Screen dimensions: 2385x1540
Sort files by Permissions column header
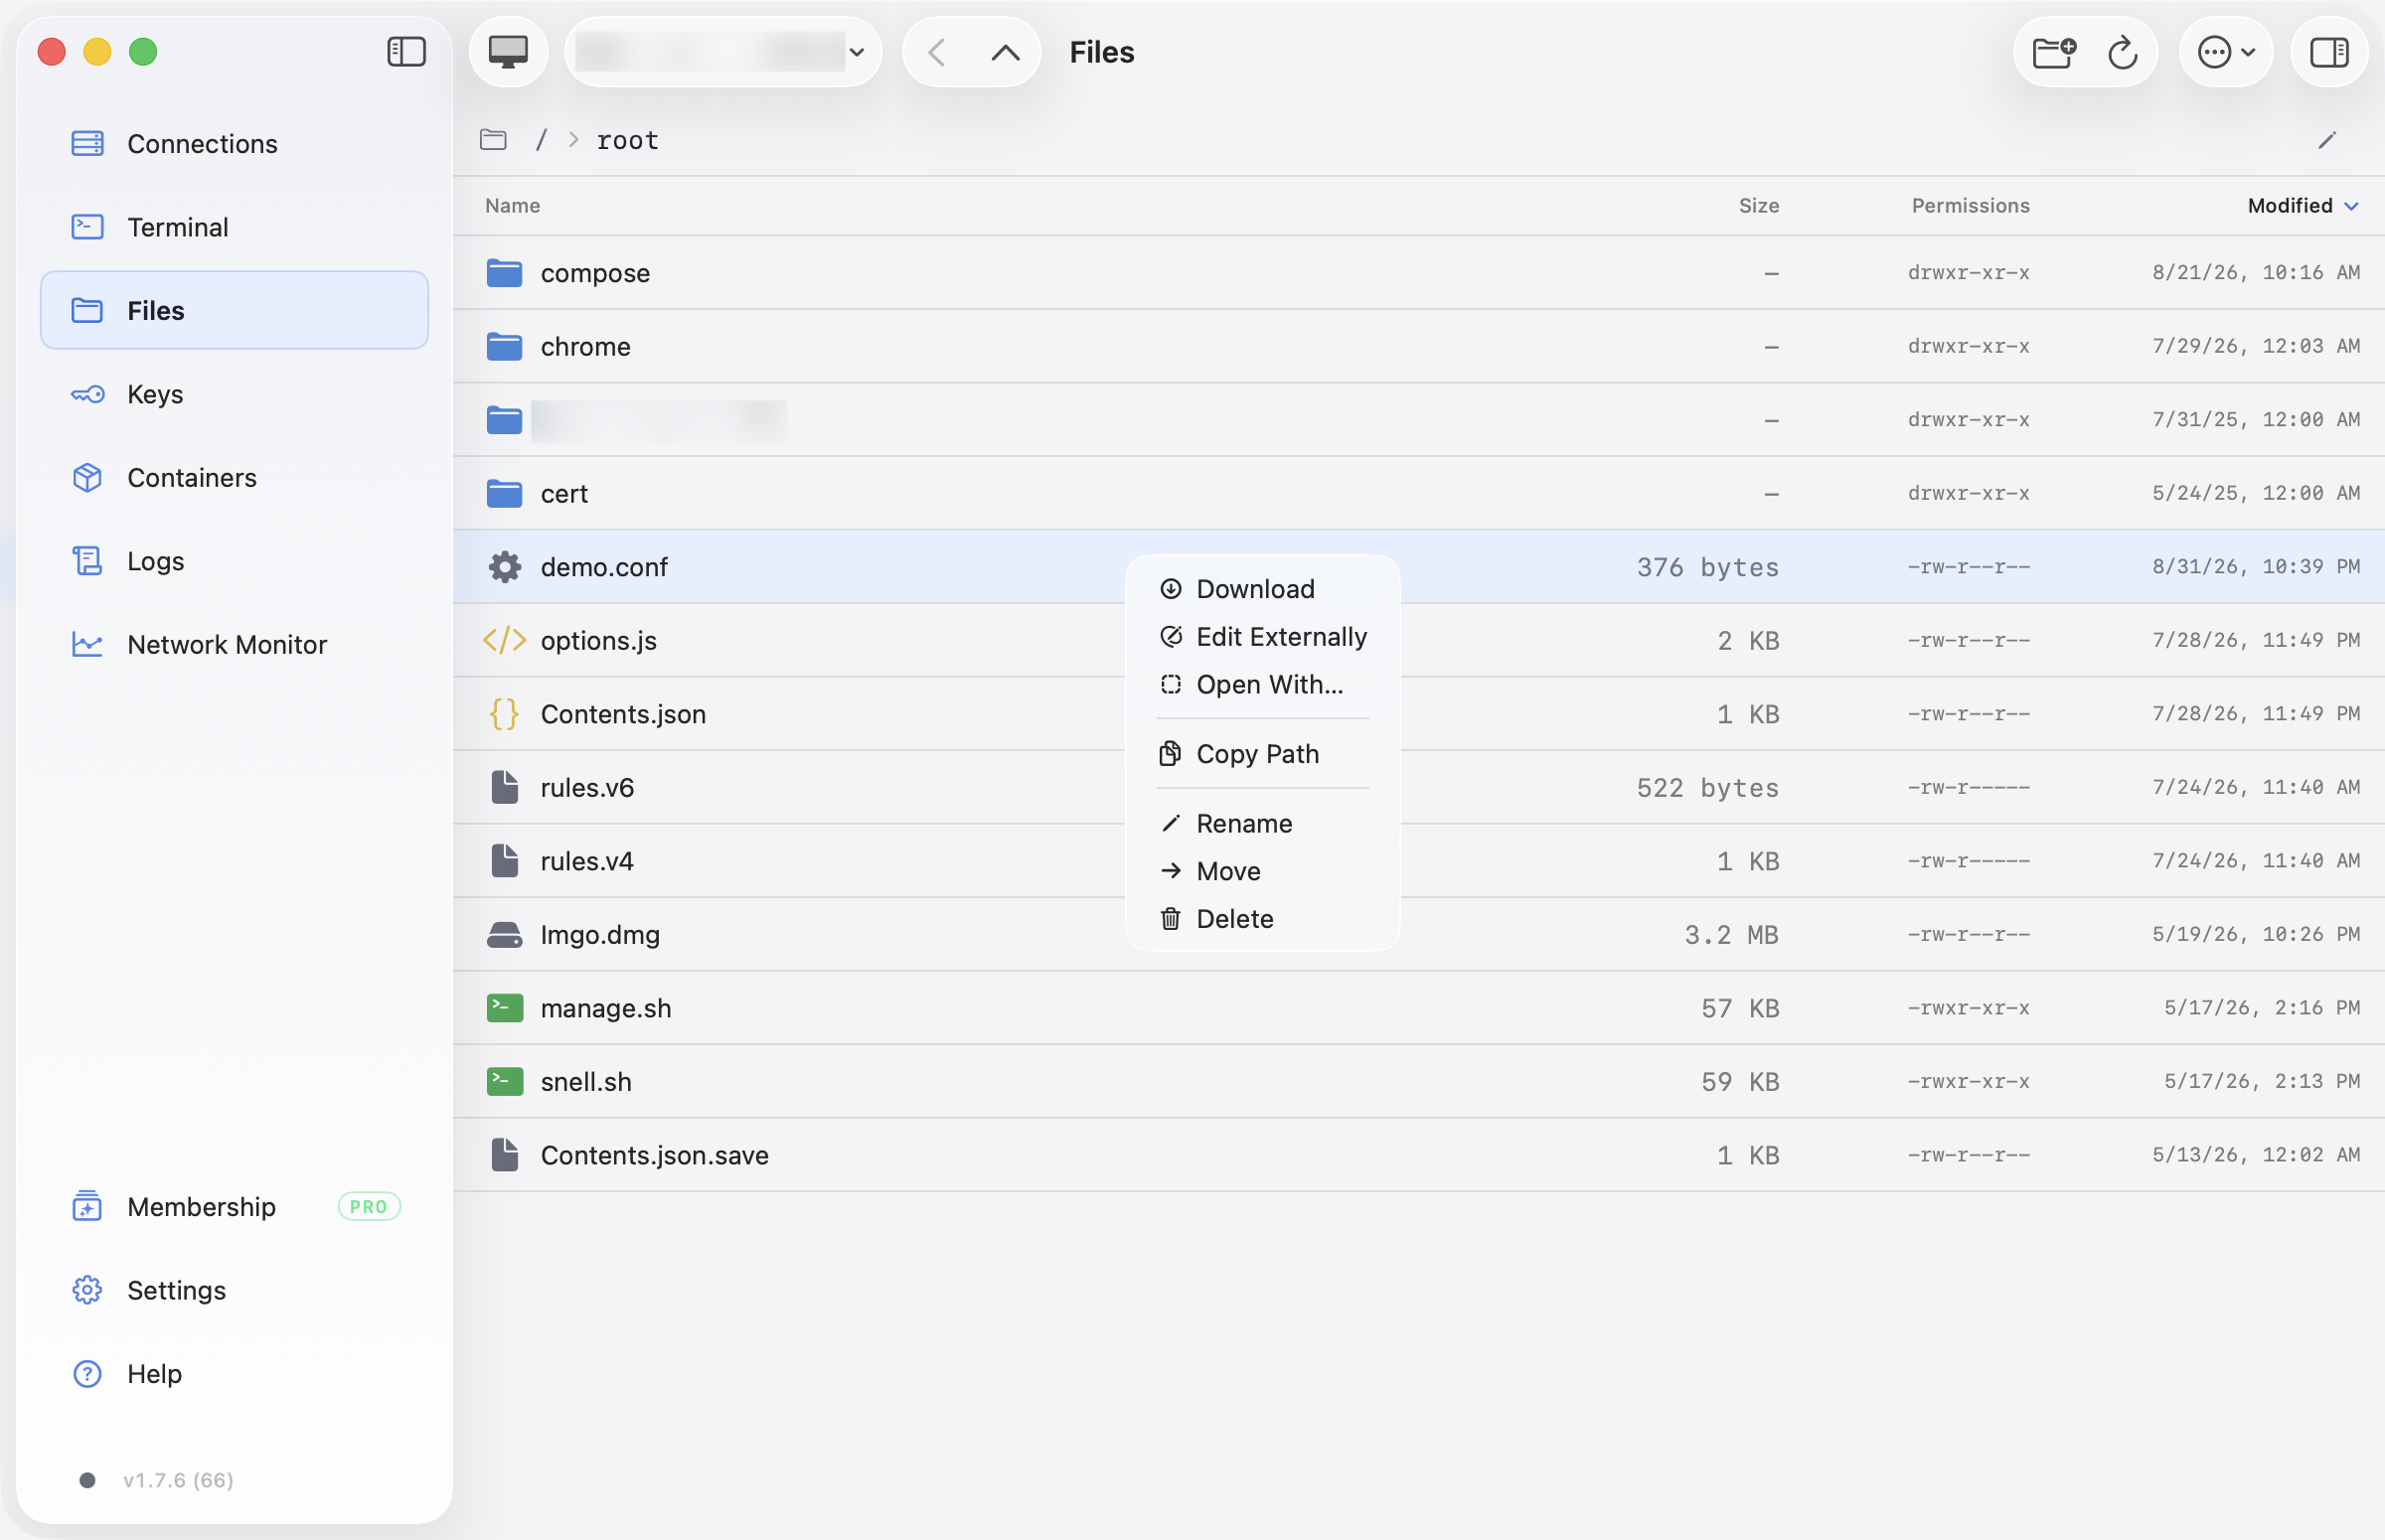point(1970,206)
